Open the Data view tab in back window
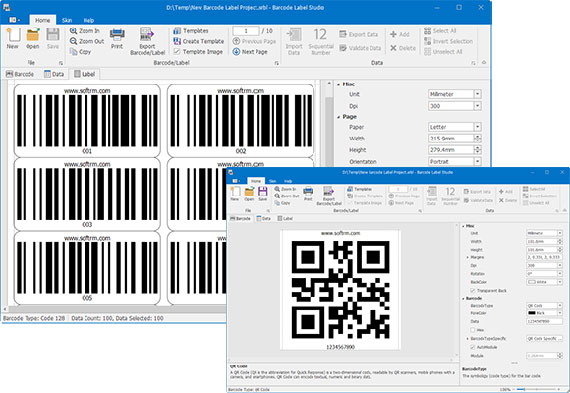 54,74
